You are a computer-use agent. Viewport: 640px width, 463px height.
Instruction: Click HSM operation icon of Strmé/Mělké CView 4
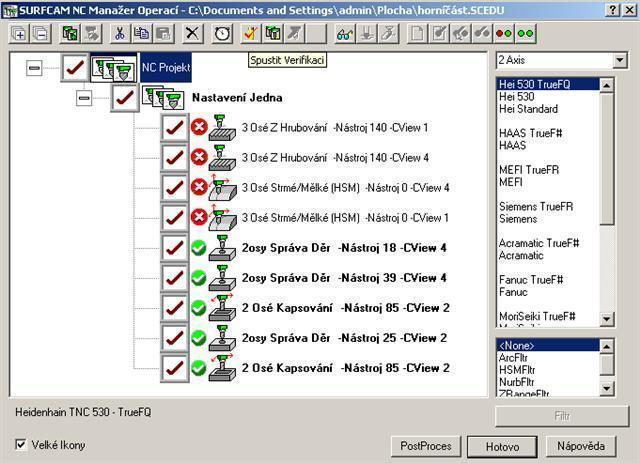click(222, 187)
